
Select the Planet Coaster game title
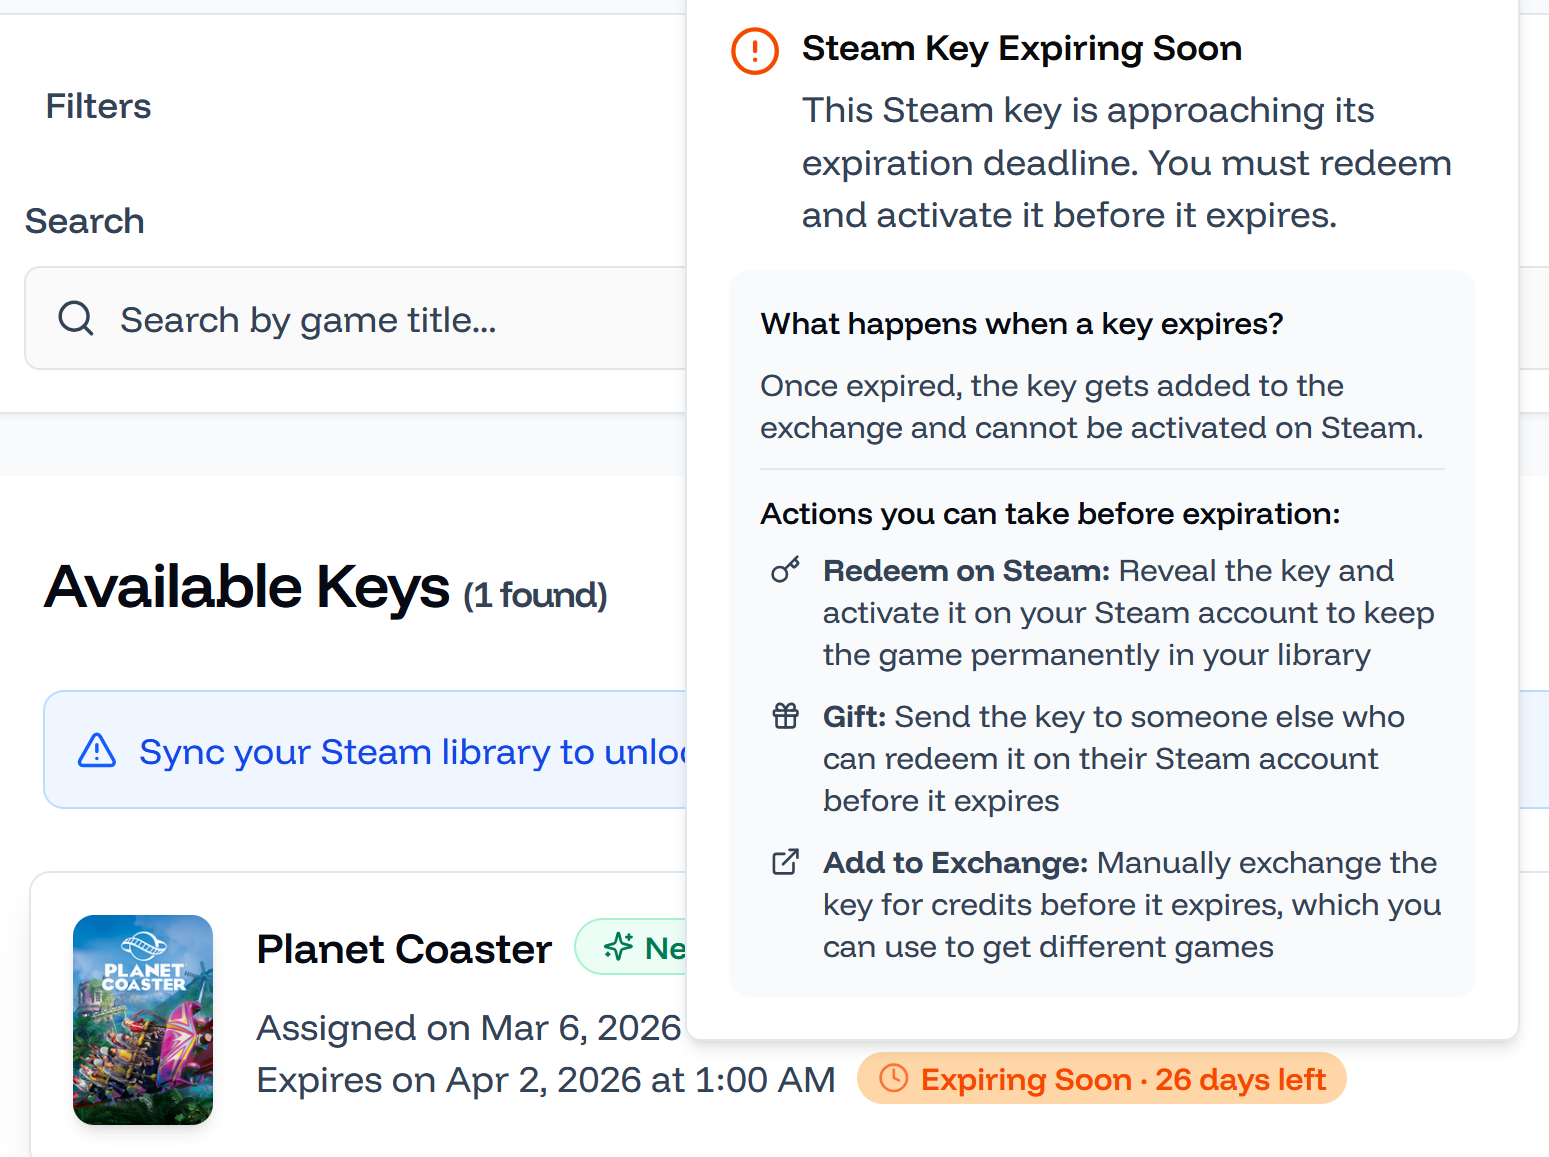tap(404, 949)
